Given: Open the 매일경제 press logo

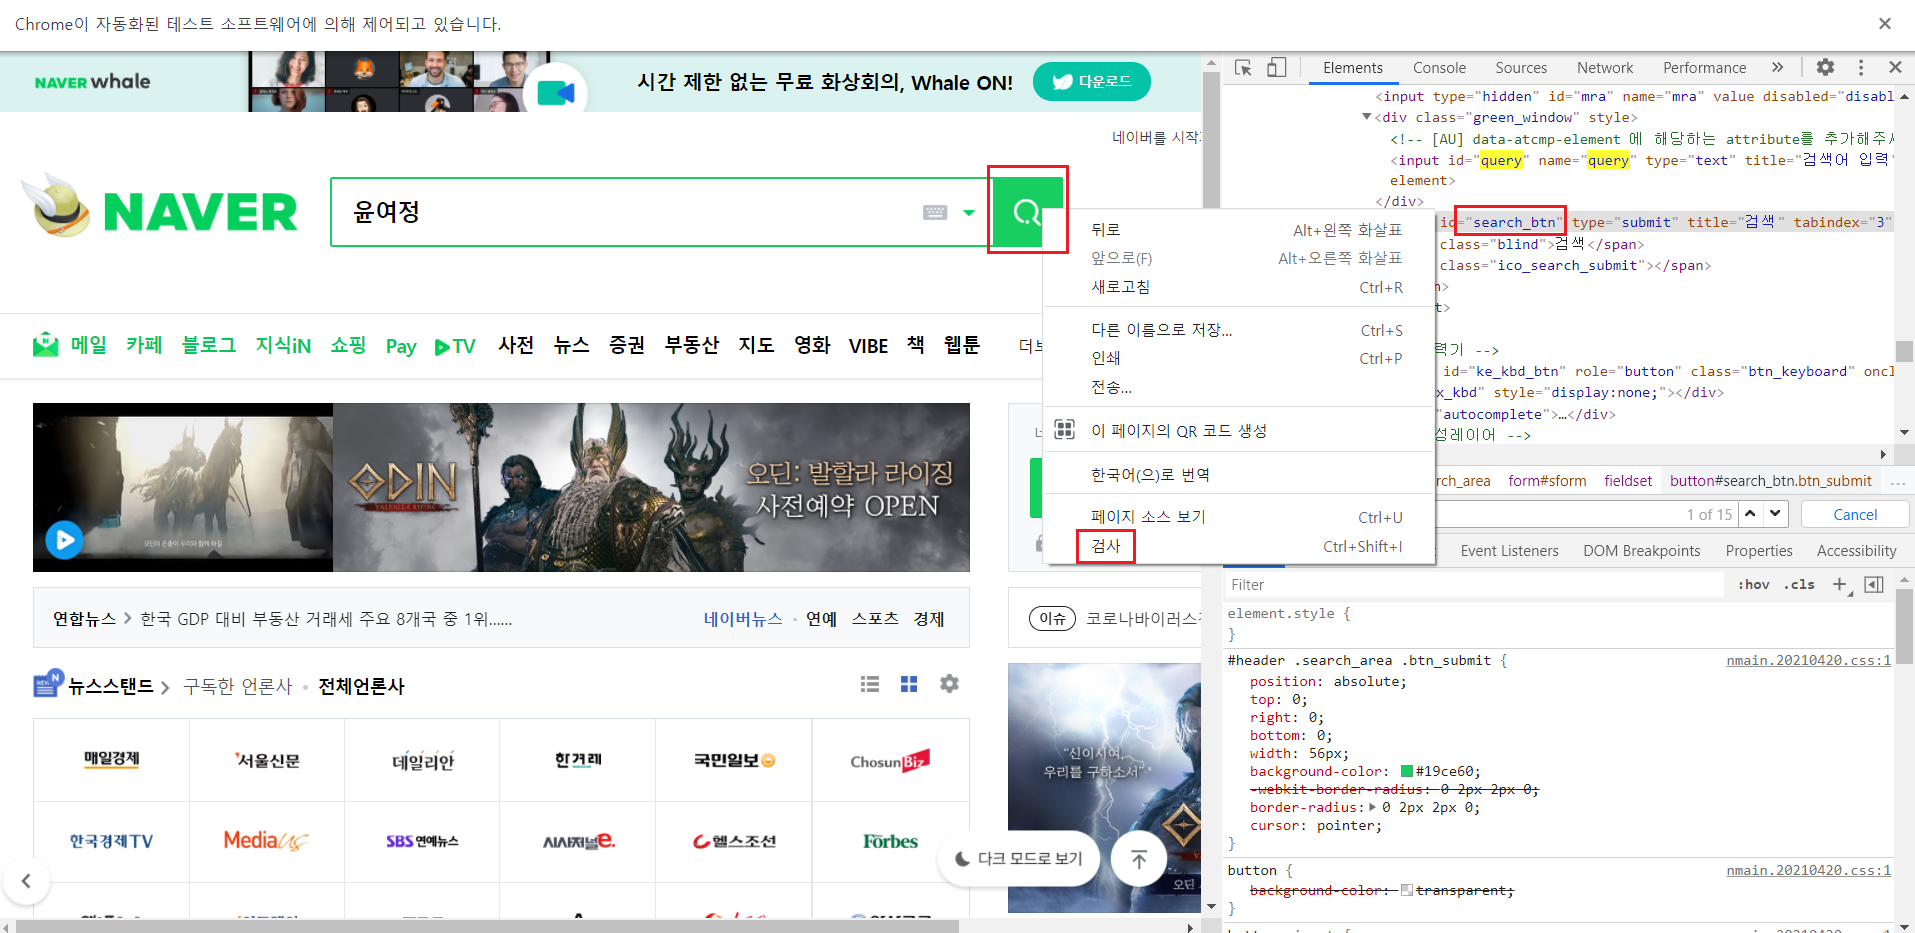Looking at the screenshot, I should coord(111,760).
